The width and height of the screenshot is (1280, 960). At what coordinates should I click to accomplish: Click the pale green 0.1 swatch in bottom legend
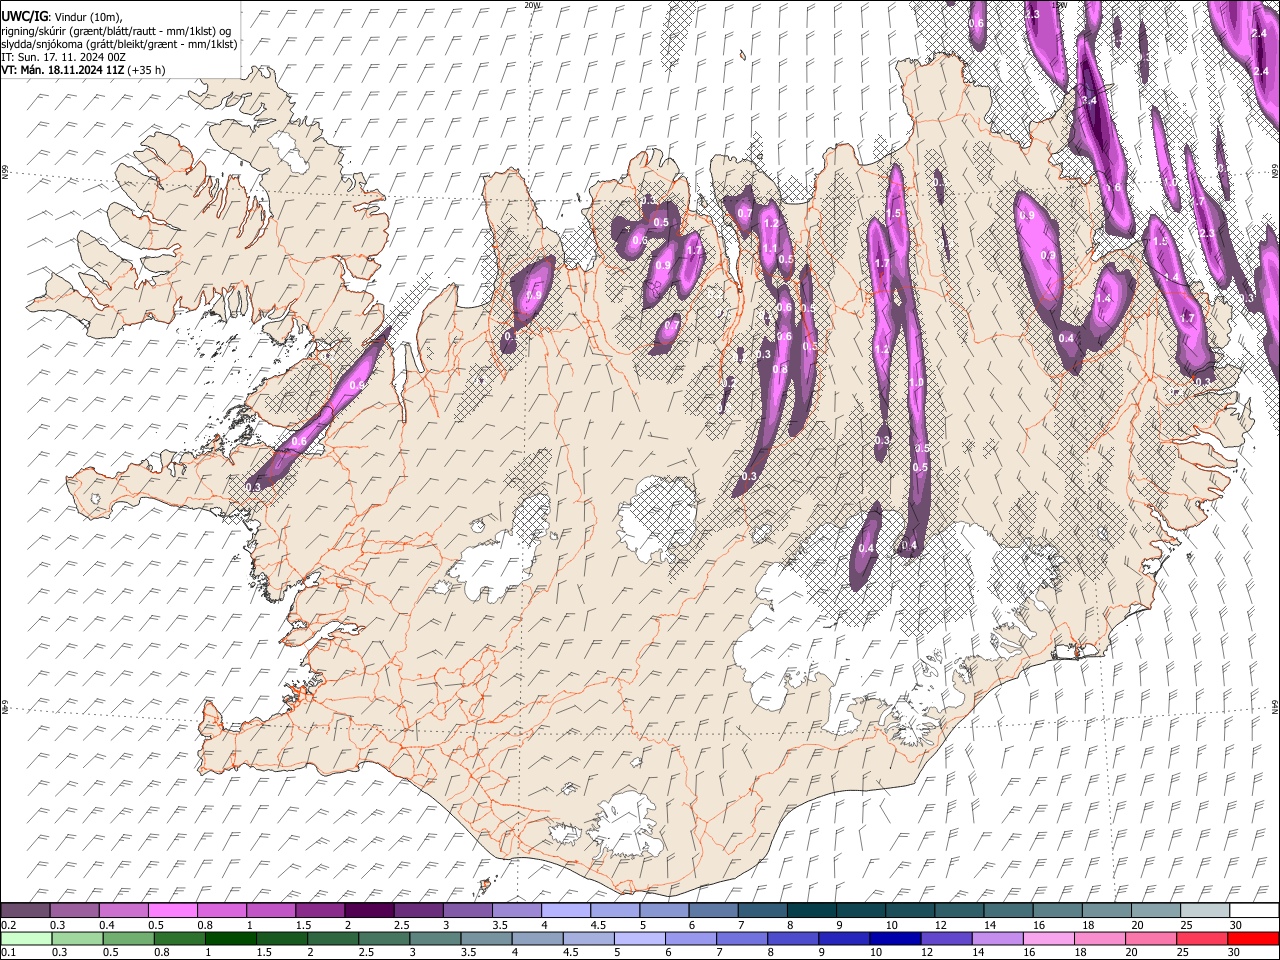coord(26,938)
